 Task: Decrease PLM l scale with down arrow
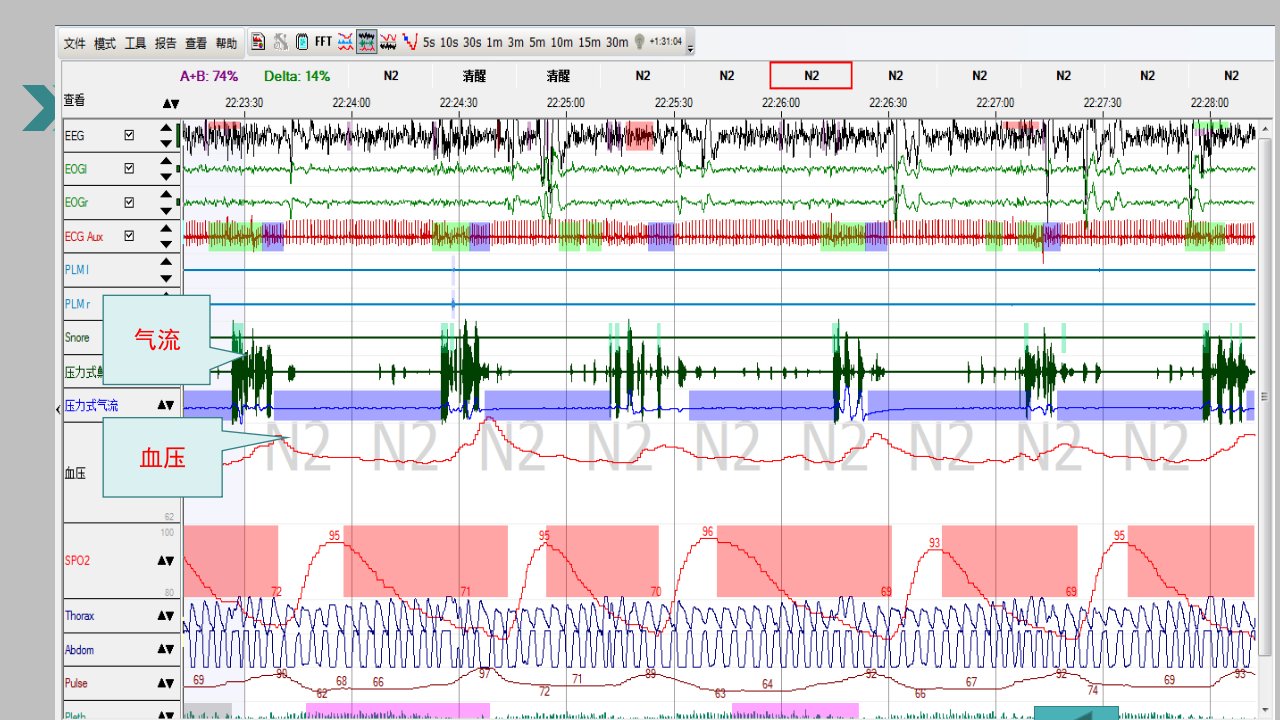pyautogui.click(x=166, y=277)
